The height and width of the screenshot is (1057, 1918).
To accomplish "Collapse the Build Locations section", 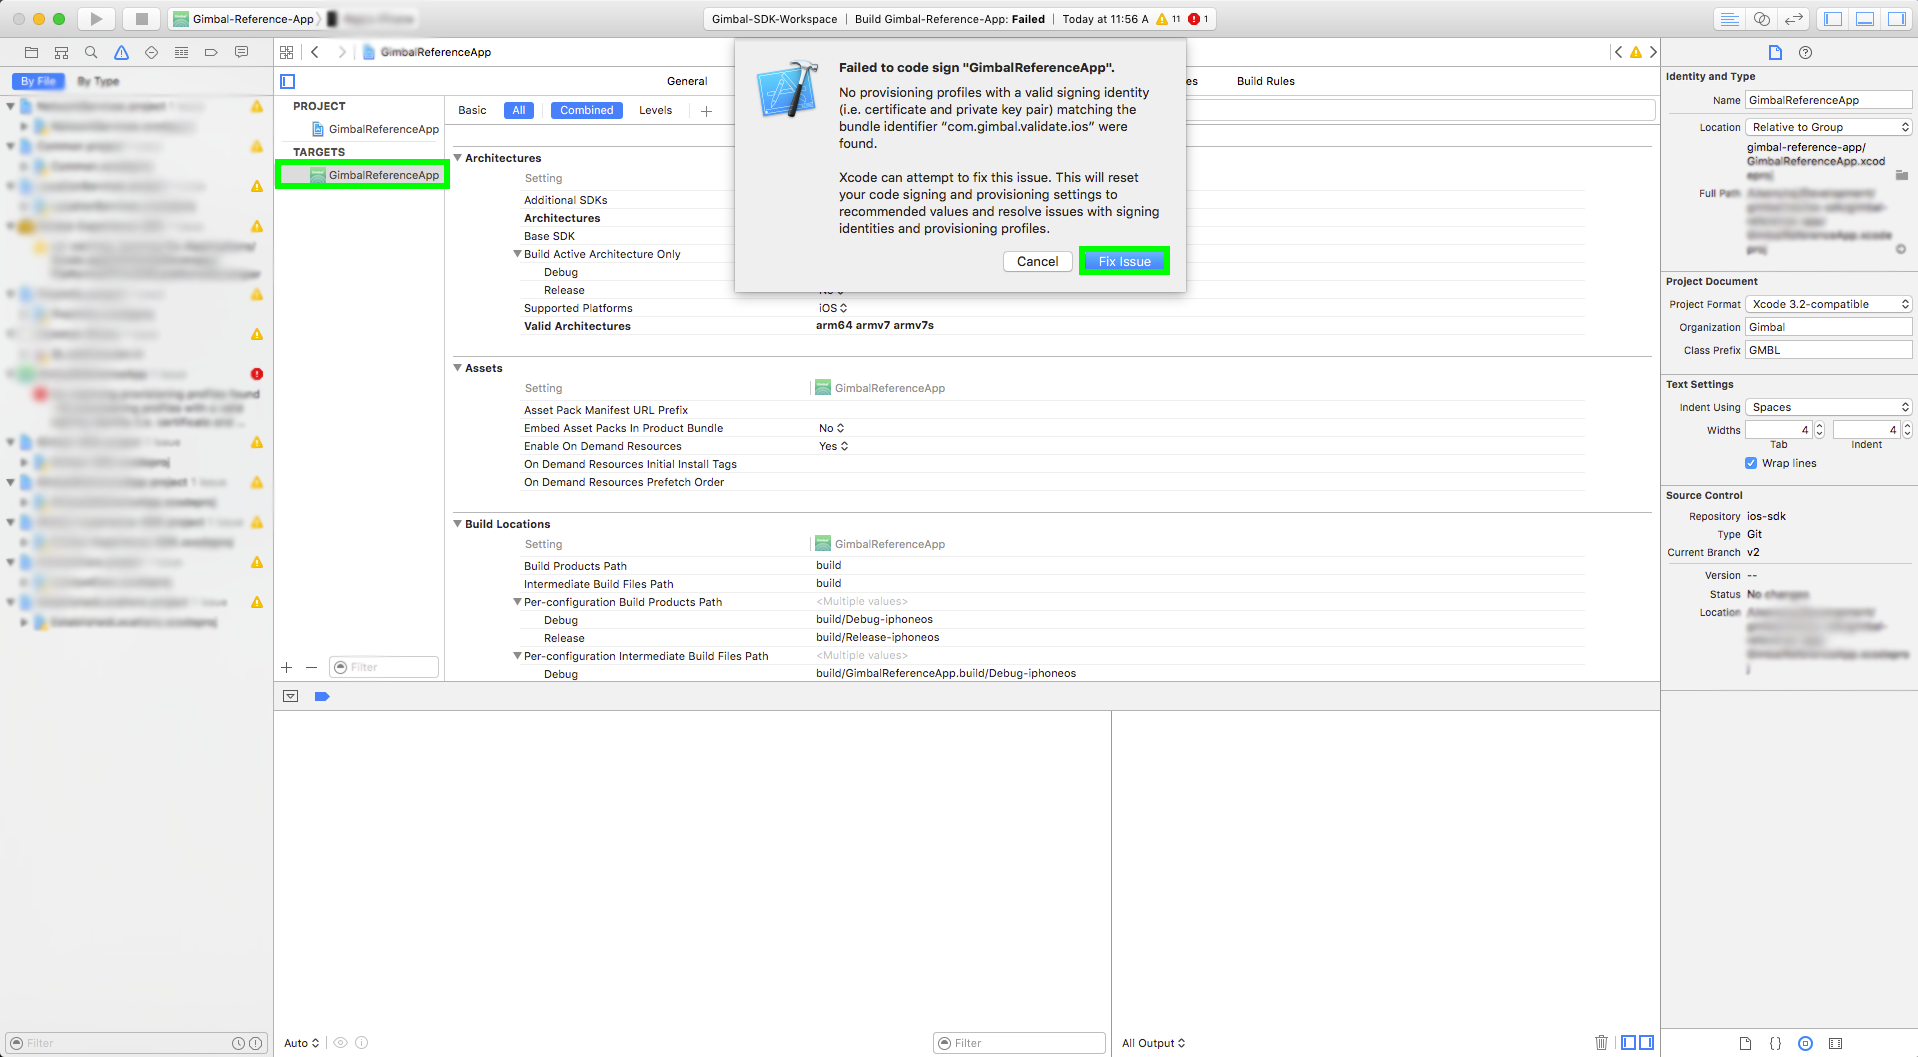I will coord(458,524).
